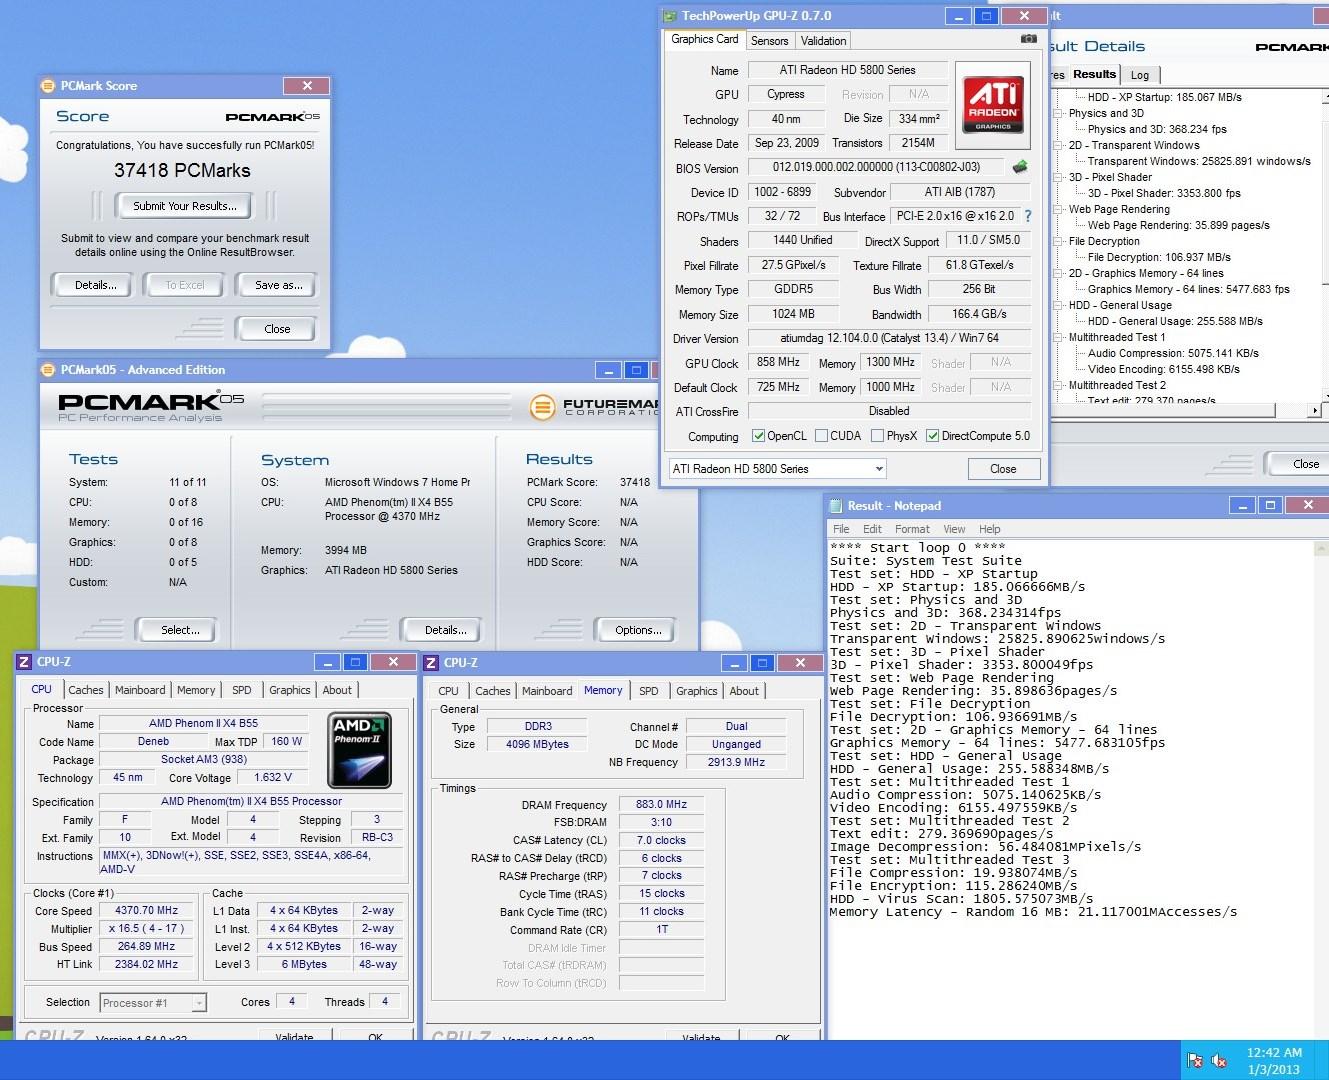Click the Close button in GPU-Z

[x=1003, y=469]
